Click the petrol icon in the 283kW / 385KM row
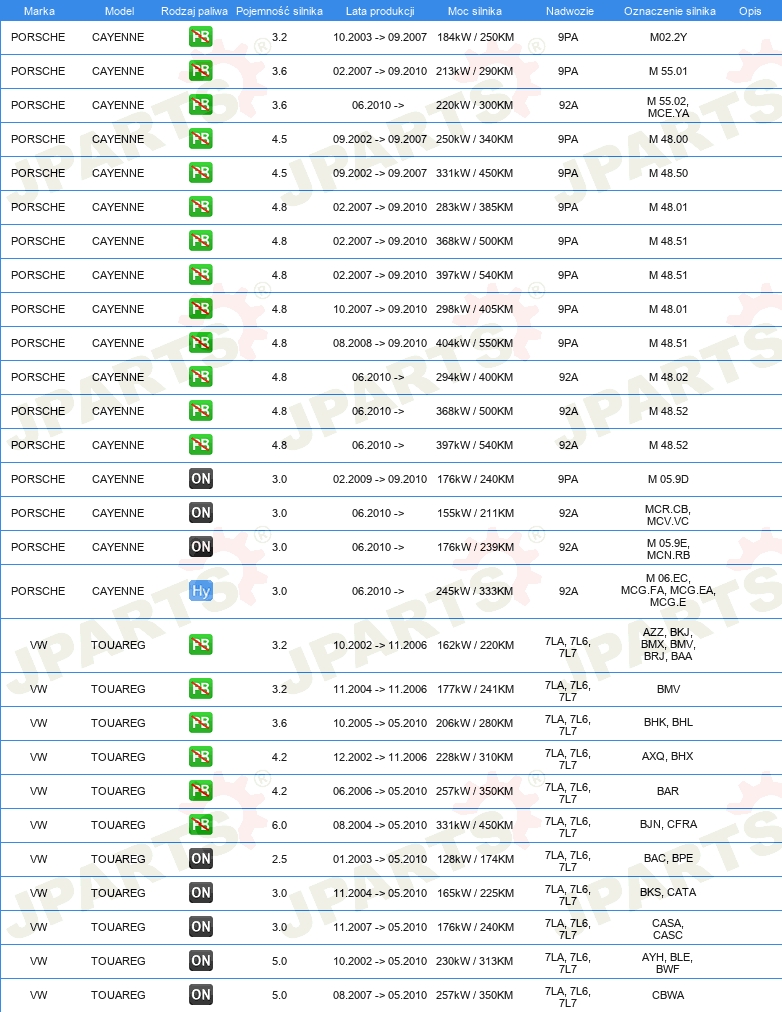This screenshot has height=1012, width=782. (x=201, y=207)
